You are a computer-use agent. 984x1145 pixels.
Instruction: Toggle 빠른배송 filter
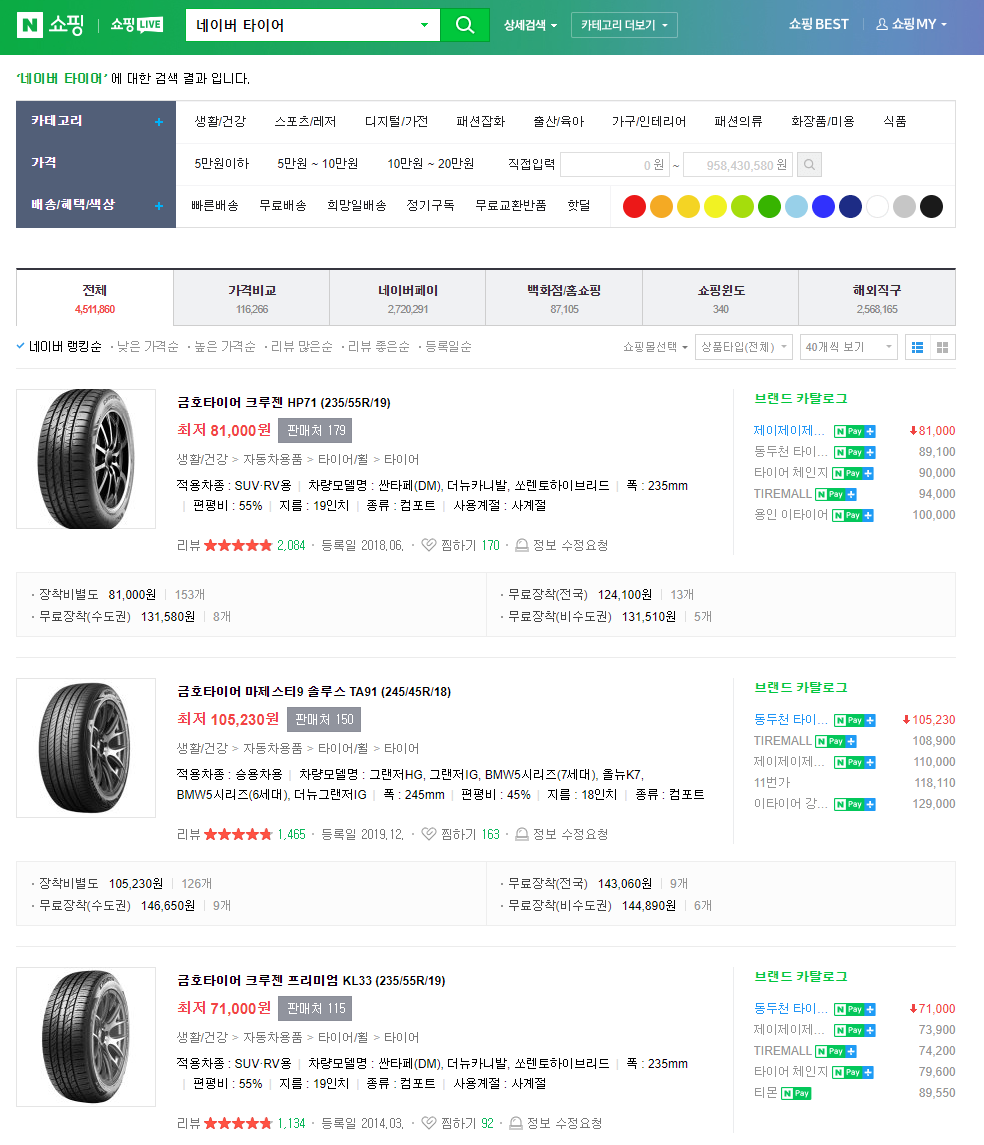(x=215, y=206)
